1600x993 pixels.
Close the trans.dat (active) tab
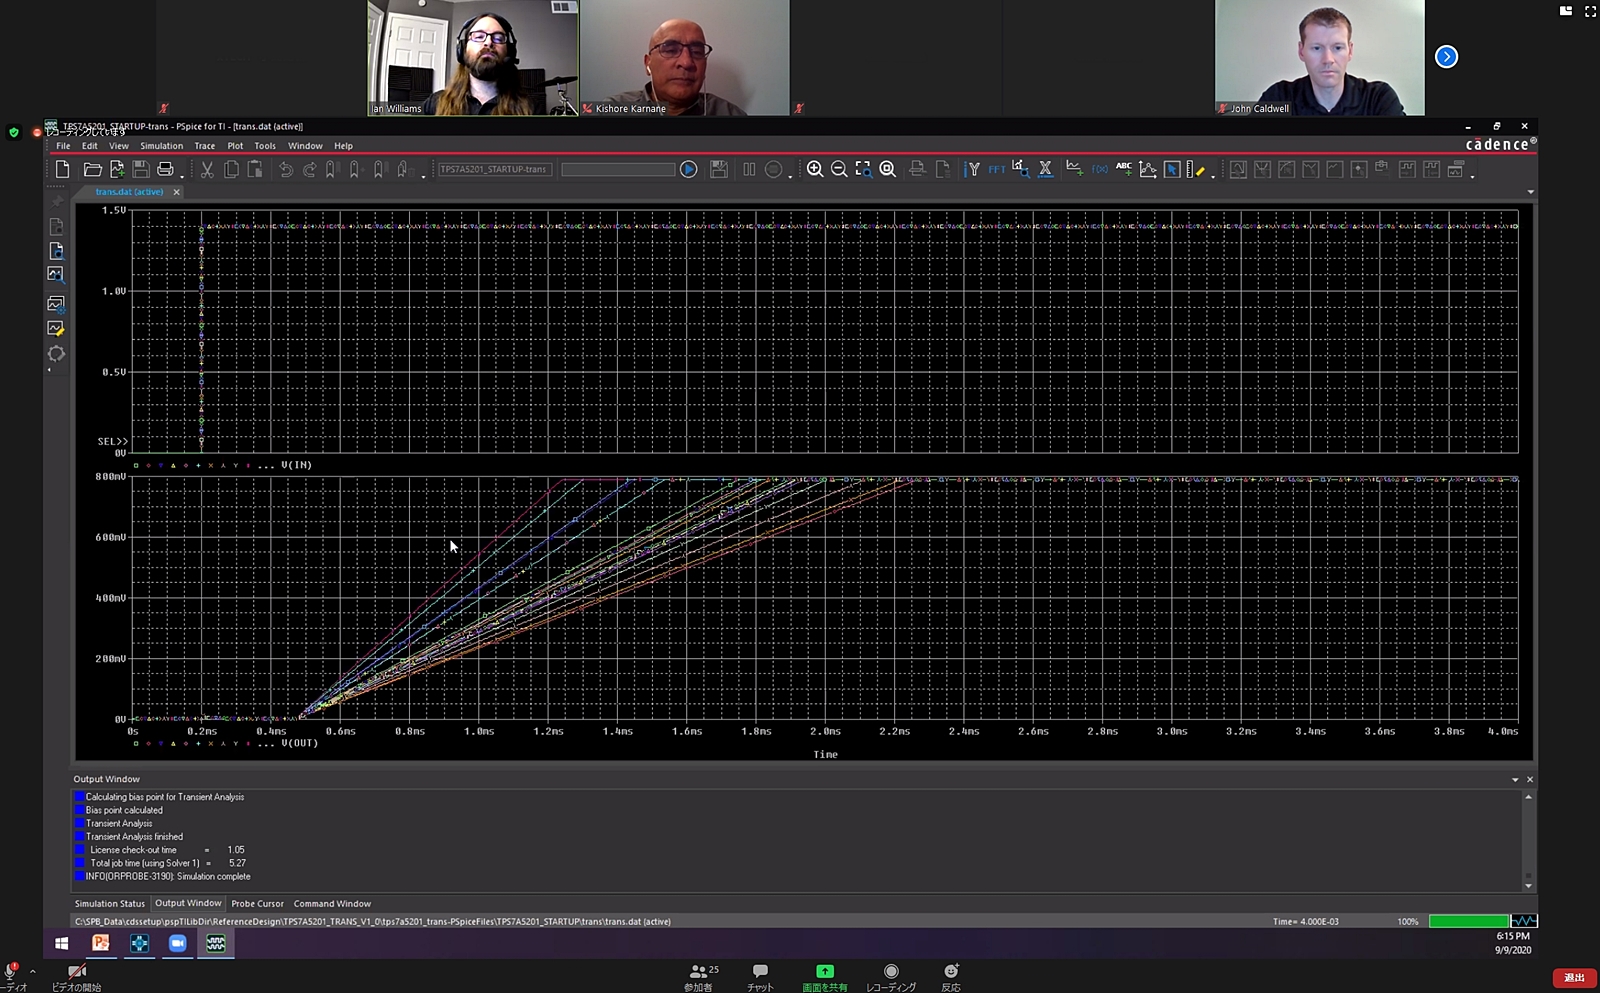click(x=177, y=192)
